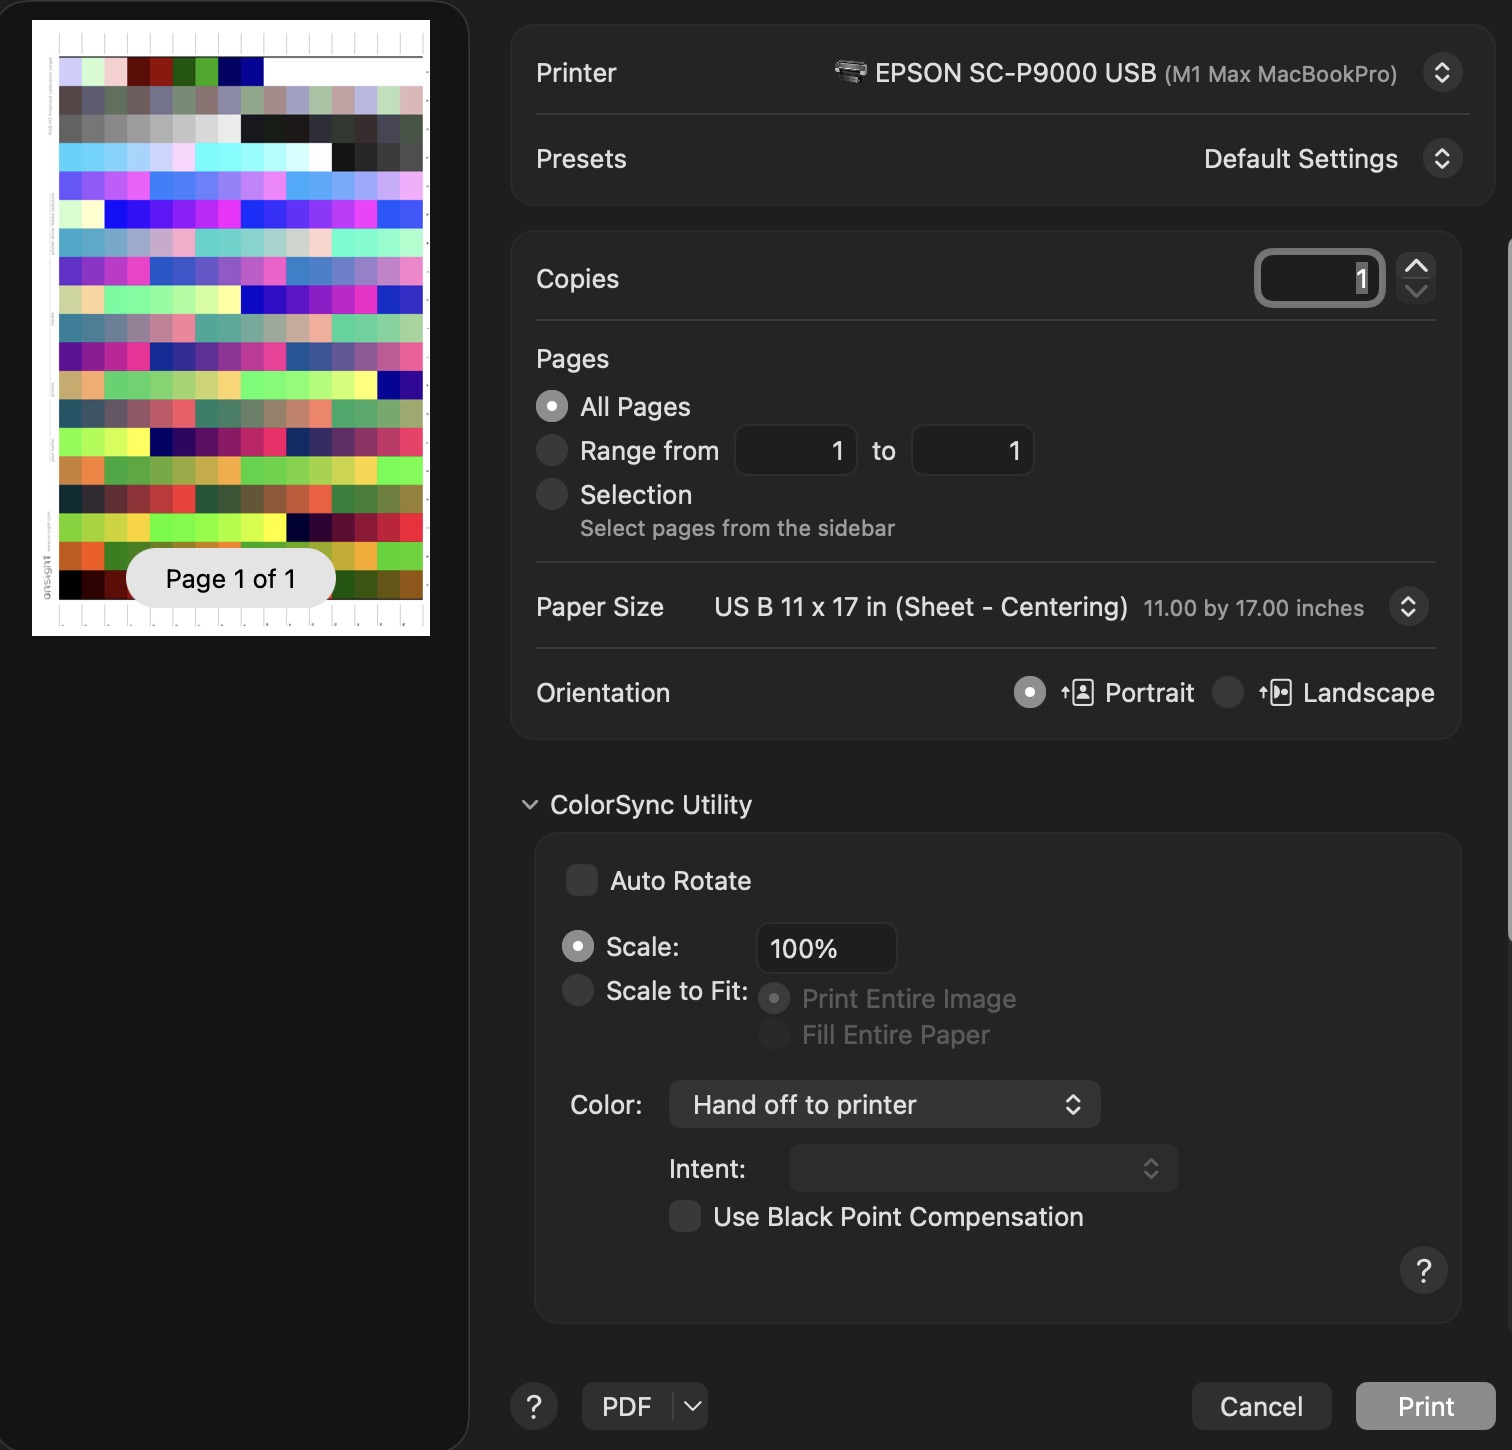Open the Color handling dropdown
The image size is (1512, 1450).
(x=884, y=1105)
